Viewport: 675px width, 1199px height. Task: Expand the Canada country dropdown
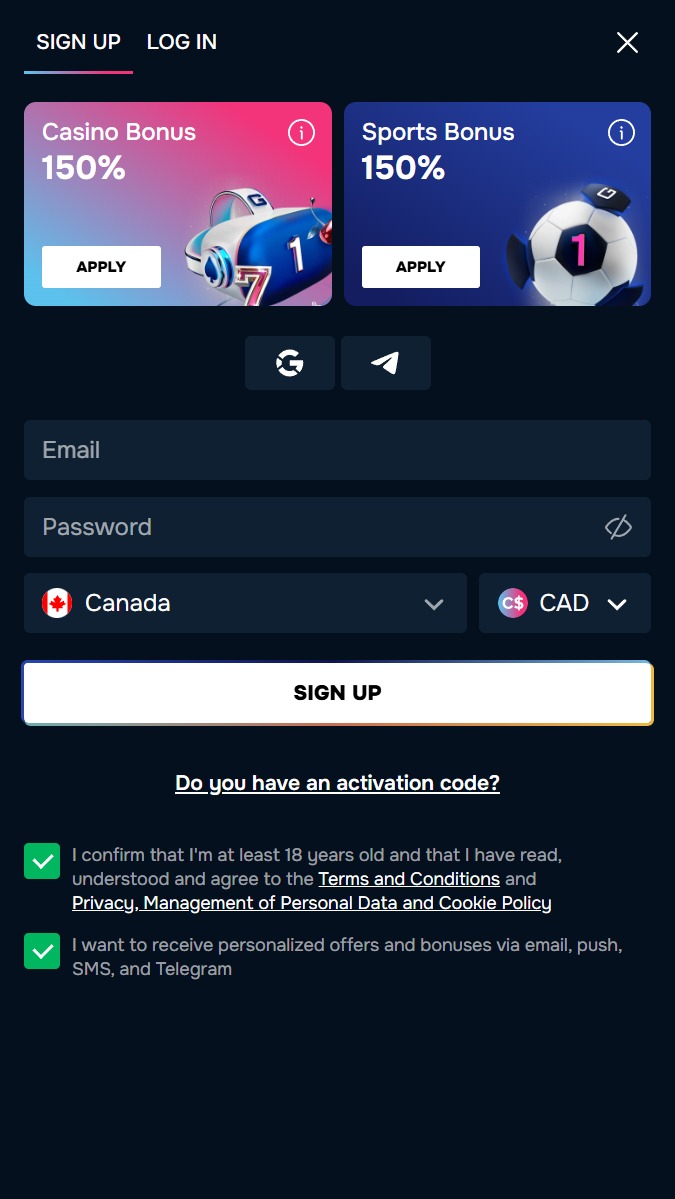[433, 604]
